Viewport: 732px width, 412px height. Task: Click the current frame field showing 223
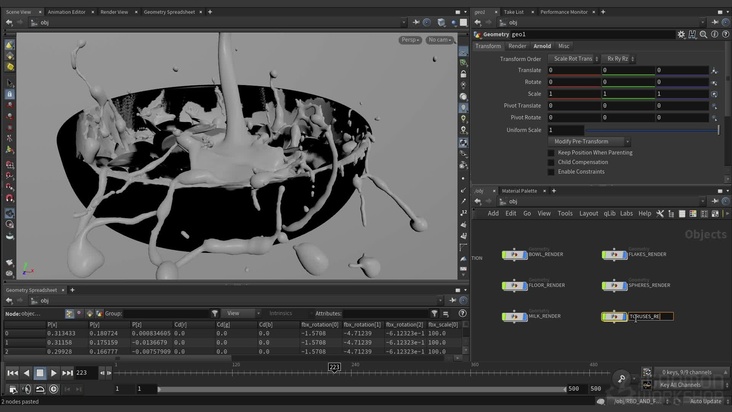[86, 373]
